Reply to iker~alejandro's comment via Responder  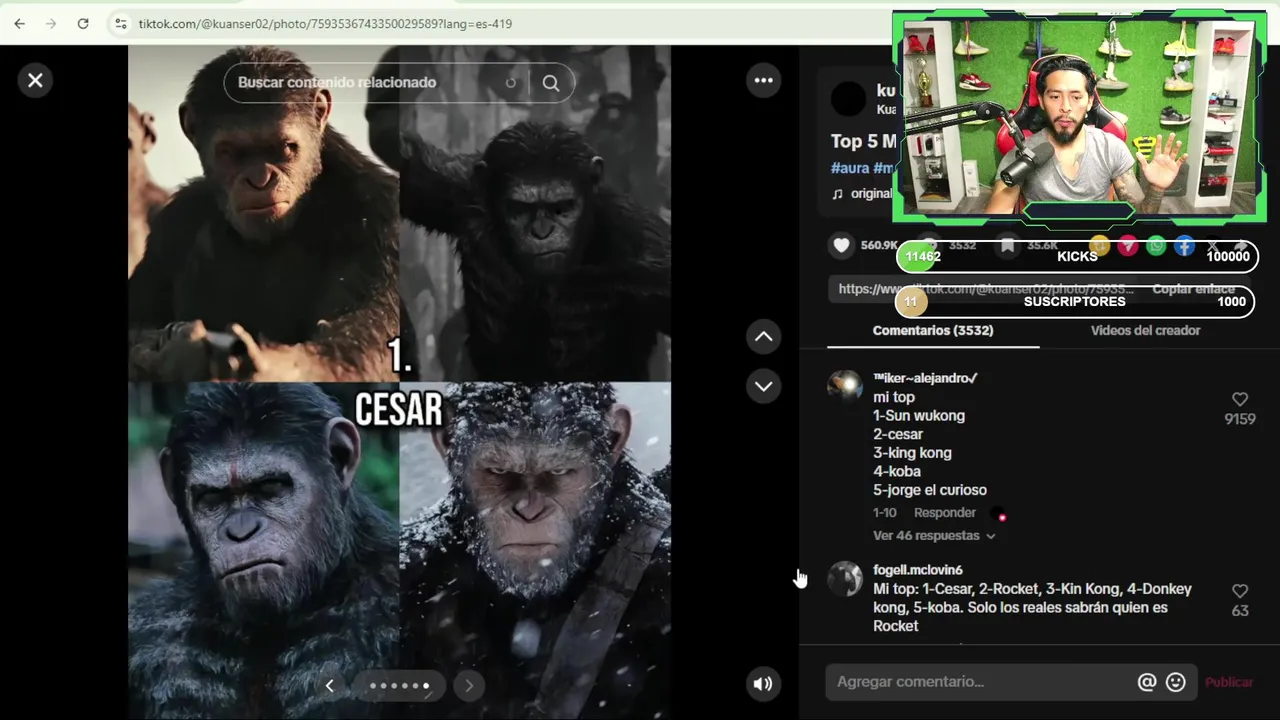pyautogui.click(x=944, y=513)
